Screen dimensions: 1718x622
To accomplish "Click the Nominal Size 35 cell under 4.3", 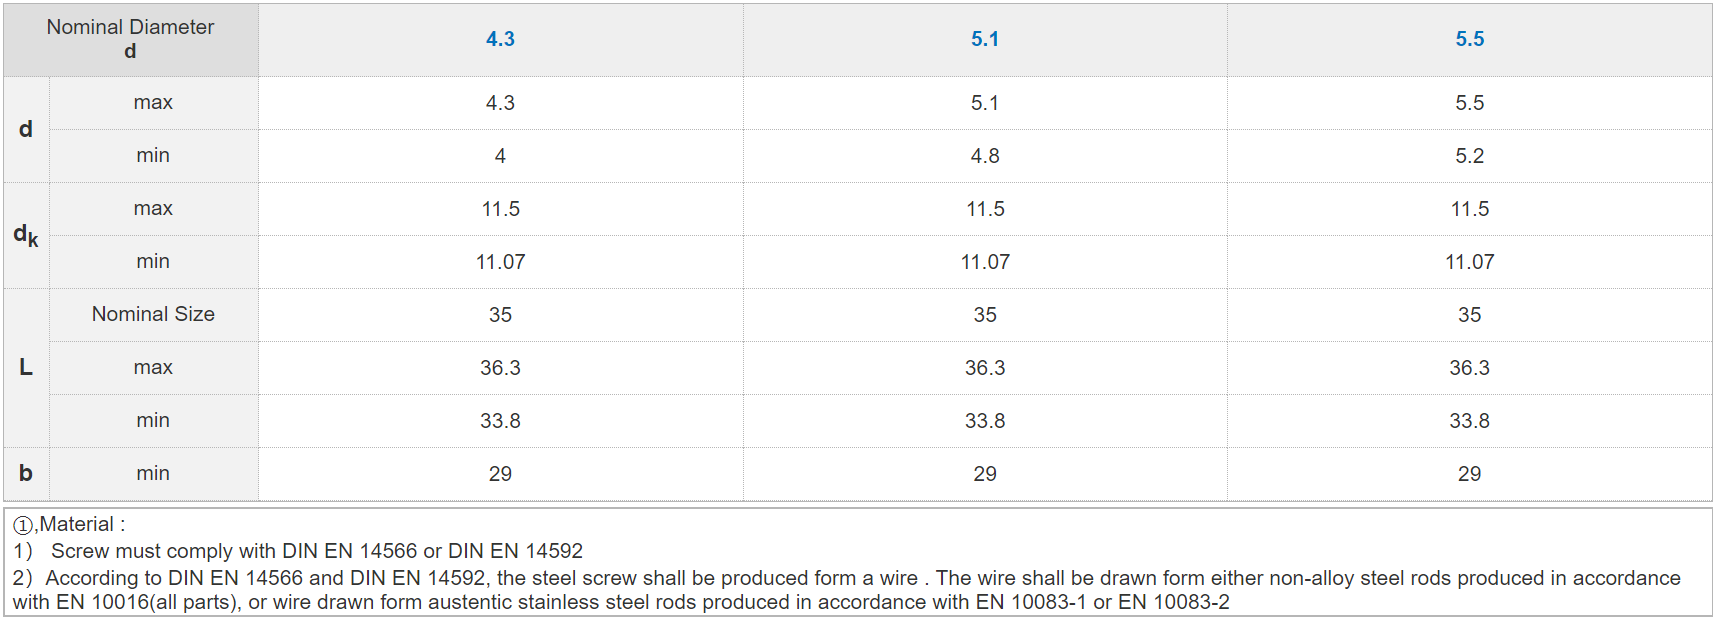I will (x=500, y=315).
